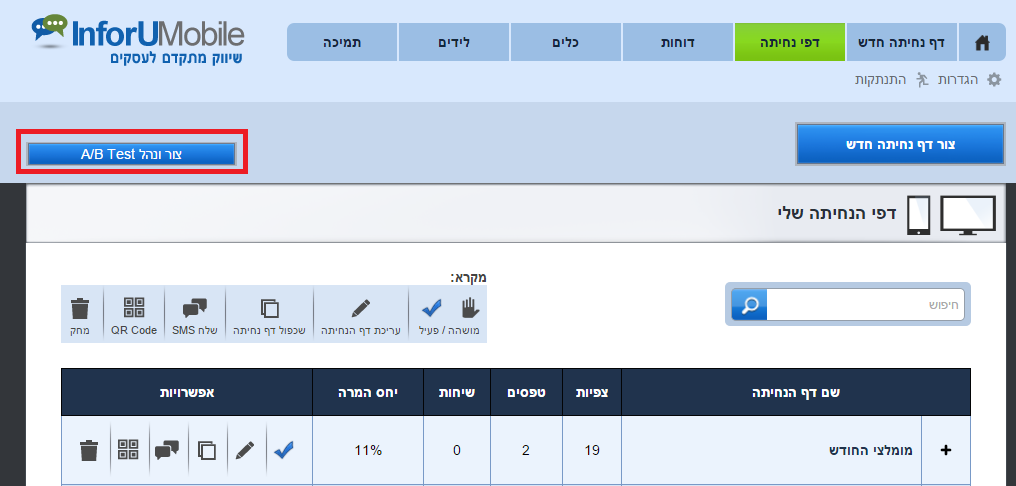Click the צור ונהל A/B Test button
The image size is (1016, 486).
click(x=131, y=154)
